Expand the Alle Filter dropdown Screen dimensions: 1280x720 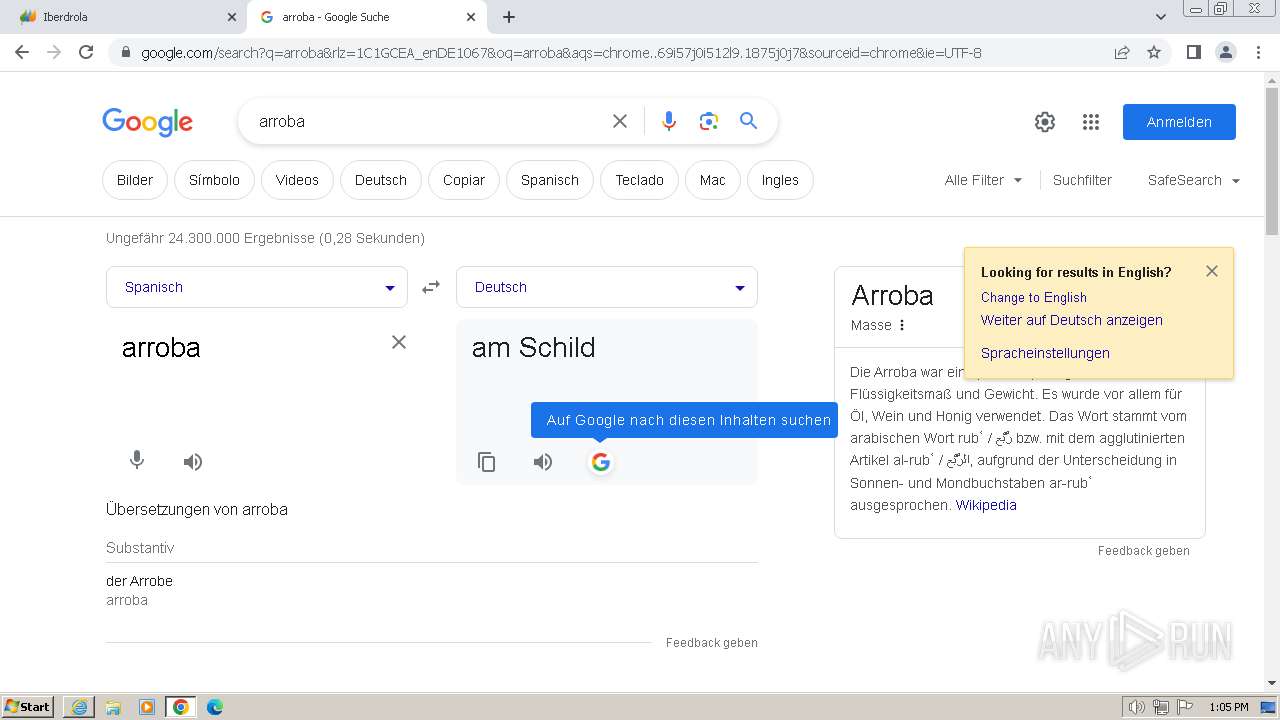point(983,180)
